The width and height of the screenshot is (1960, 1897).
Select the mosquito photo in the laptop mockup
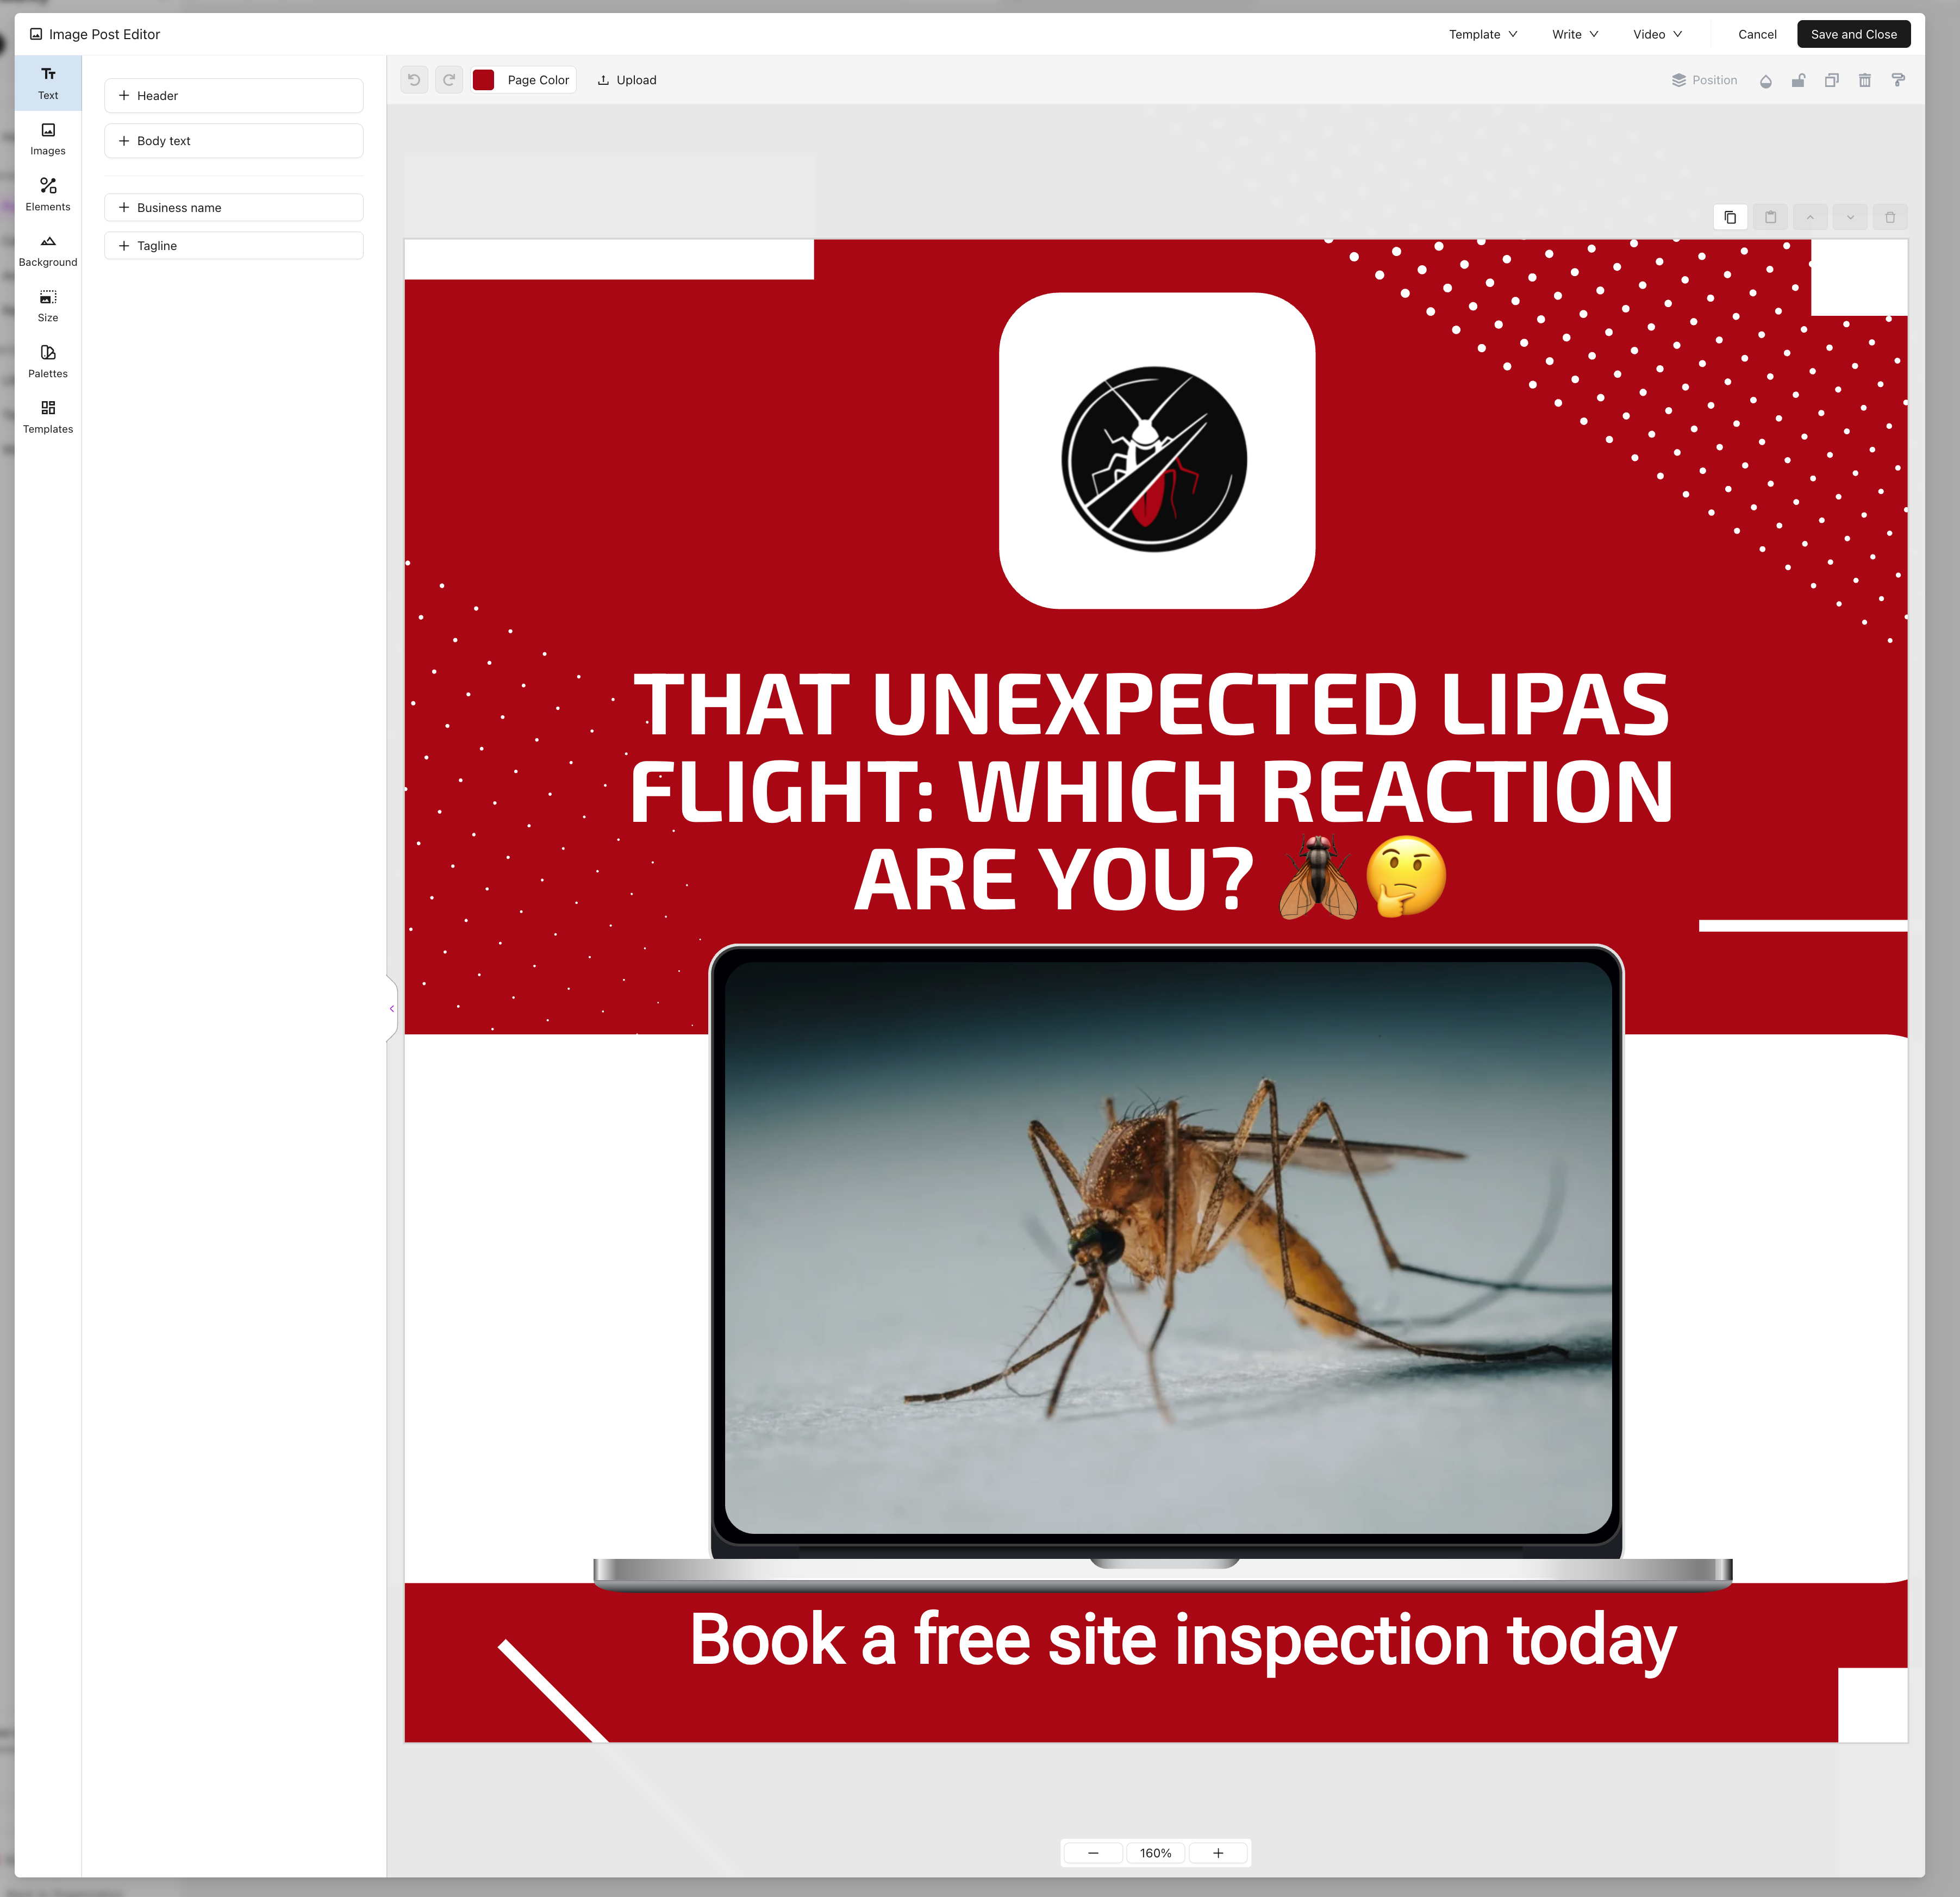[x=1168, y=1248]
